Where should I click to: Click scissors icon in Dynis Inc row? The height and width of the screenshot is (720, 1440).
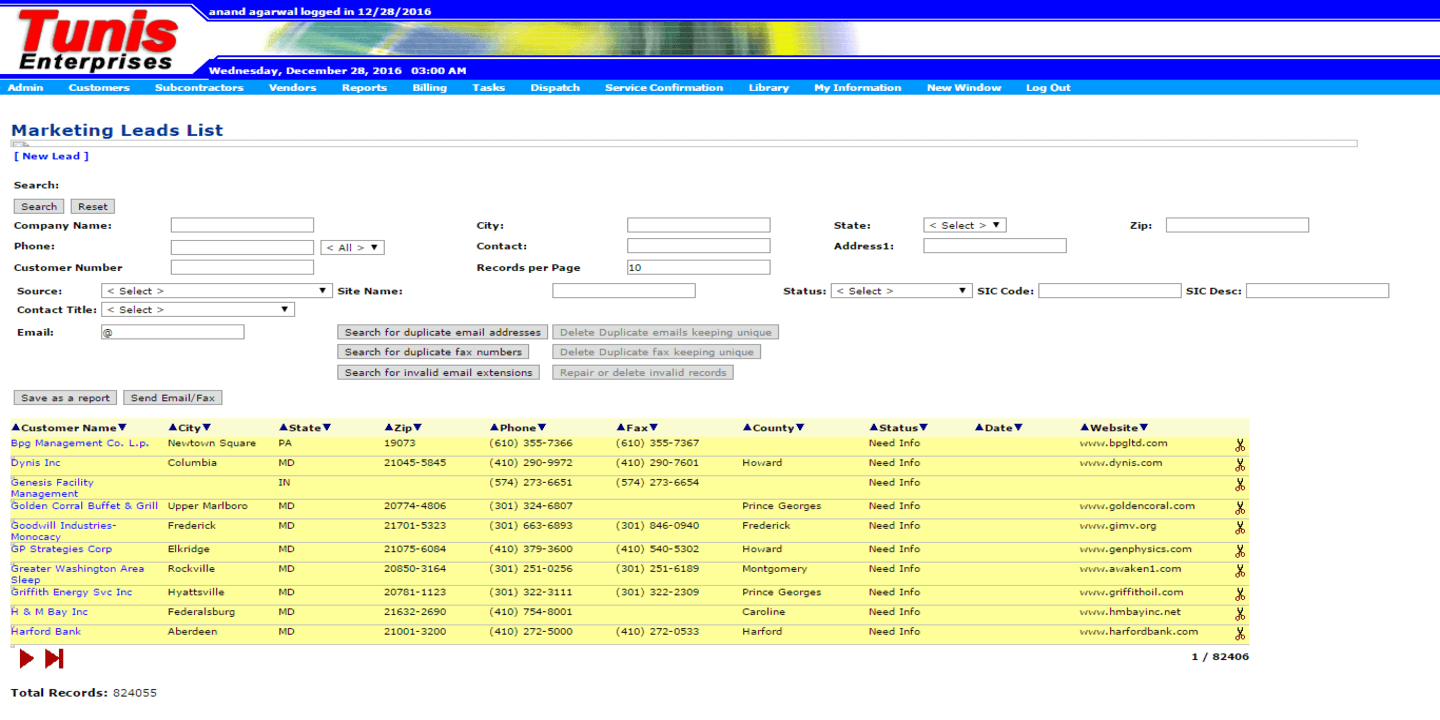click(x=1240, y=467)
